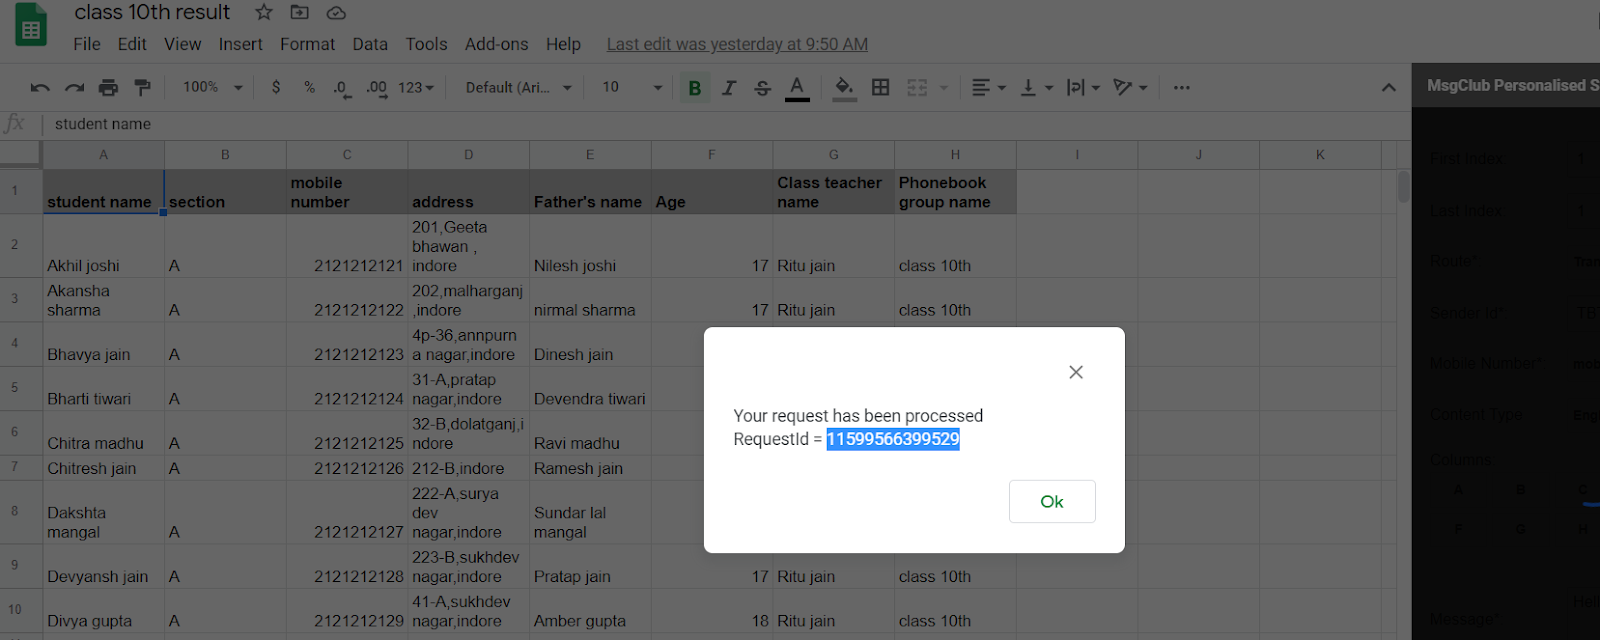The image size is (1600, 640).
Task: Open the horizontal align dropdown
Action: click(x=988, y=88)
